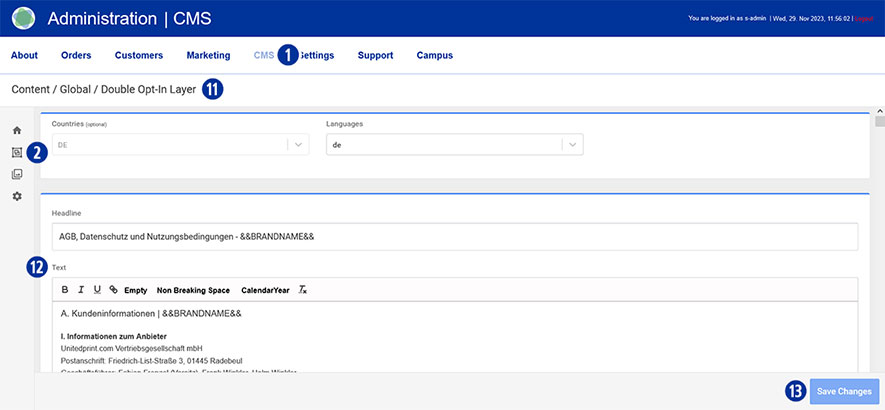885x410 pixels.
Task: Toggle bold formatting in the text editor
Action: [65, 290]
